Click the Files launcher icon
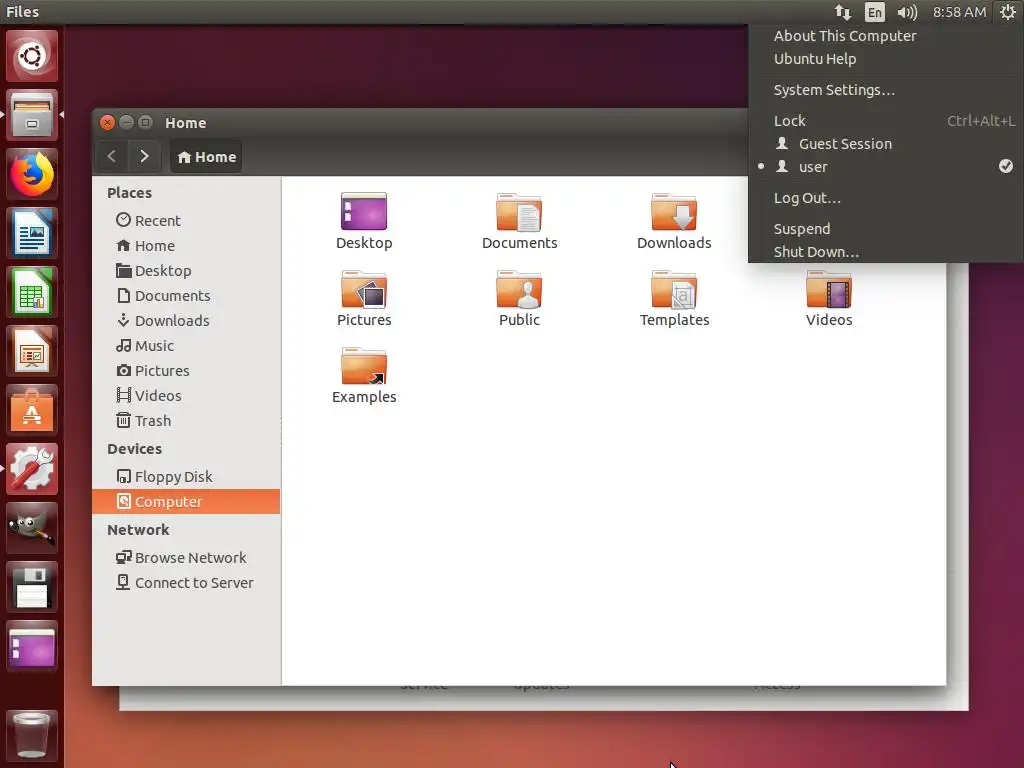 click(32, 115)
